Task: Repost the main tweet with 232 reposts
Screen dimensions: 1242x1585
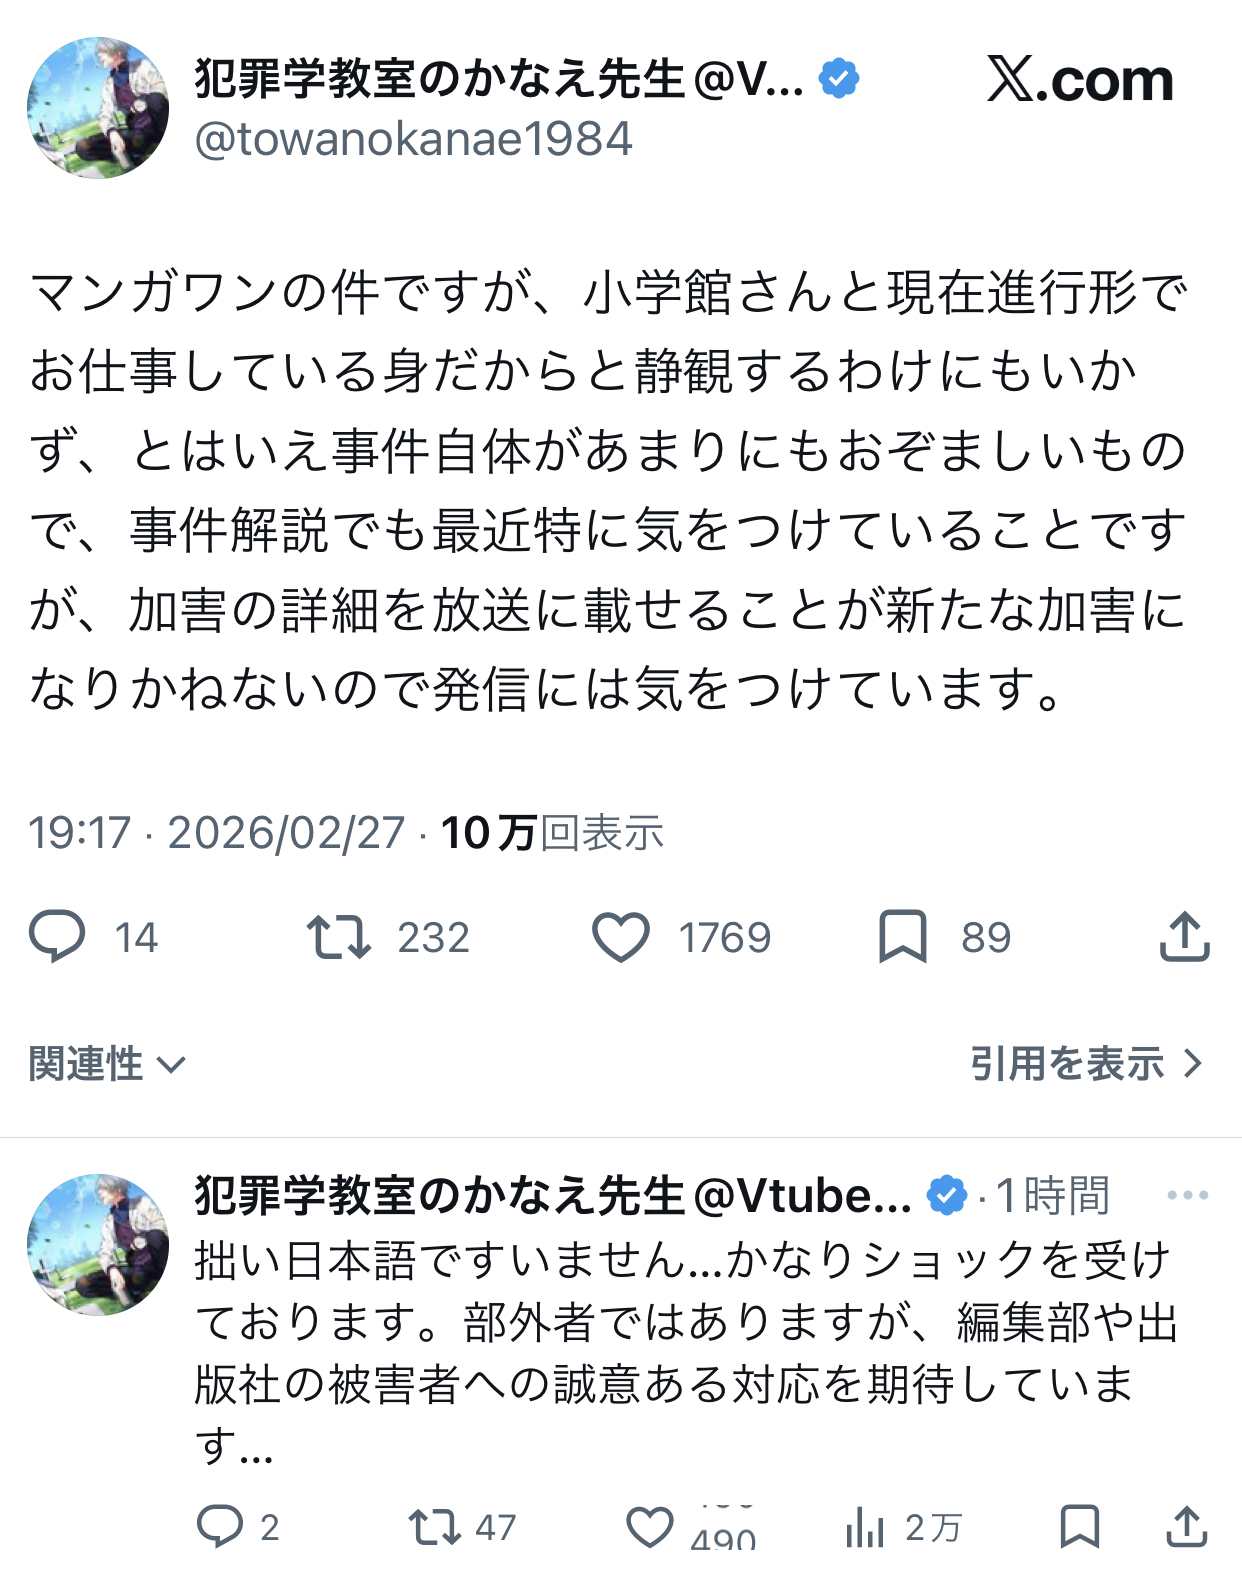Action: click(x=339, y=937)
